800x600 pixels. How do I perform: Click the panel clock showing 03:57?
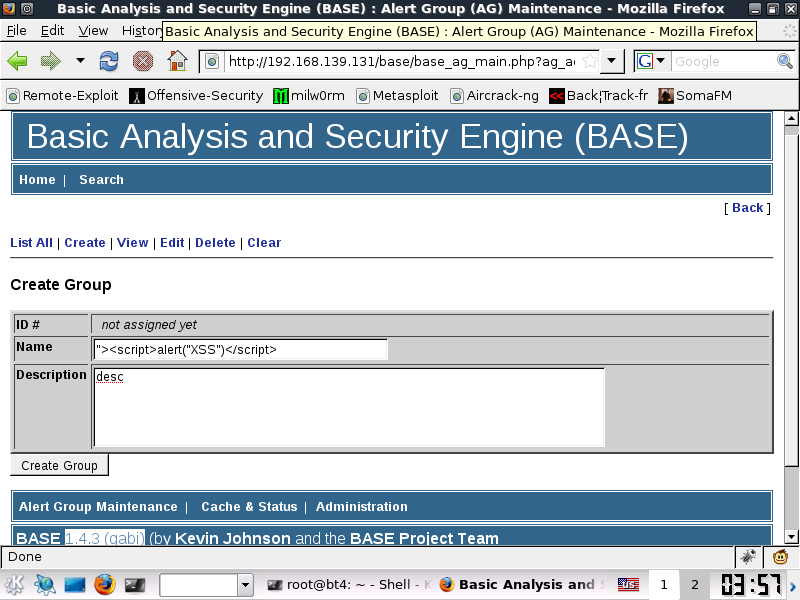(751, 585)
